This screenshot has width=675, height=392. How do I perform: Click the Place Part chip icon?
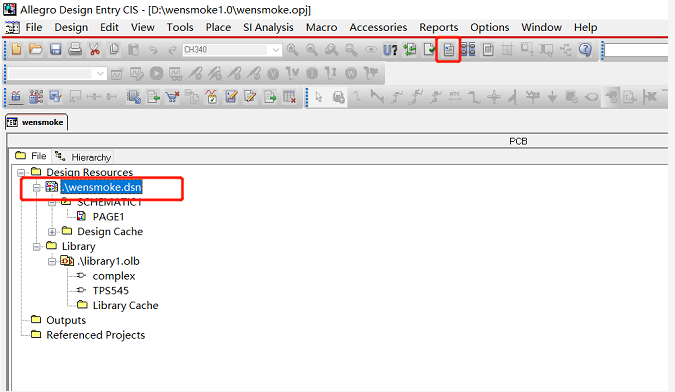click(338, 97)
